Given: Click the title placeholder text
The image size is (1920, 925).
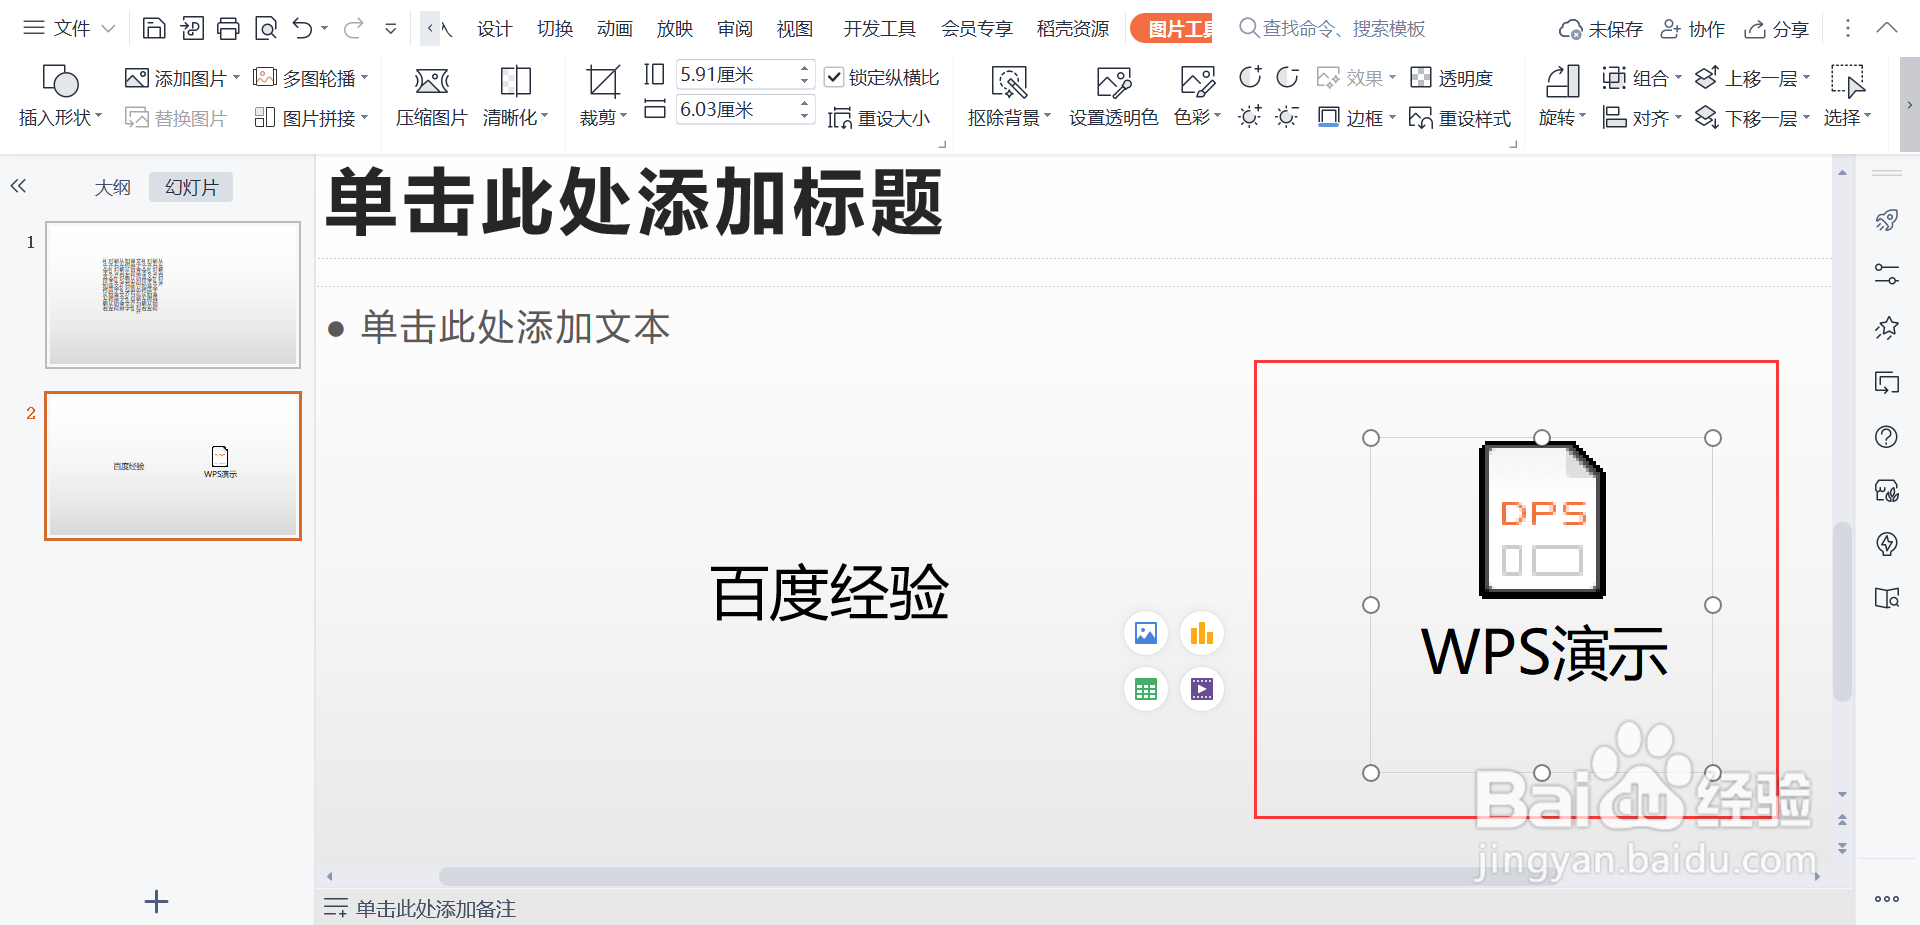Looking at the screenshot, I should click(635, 203).
